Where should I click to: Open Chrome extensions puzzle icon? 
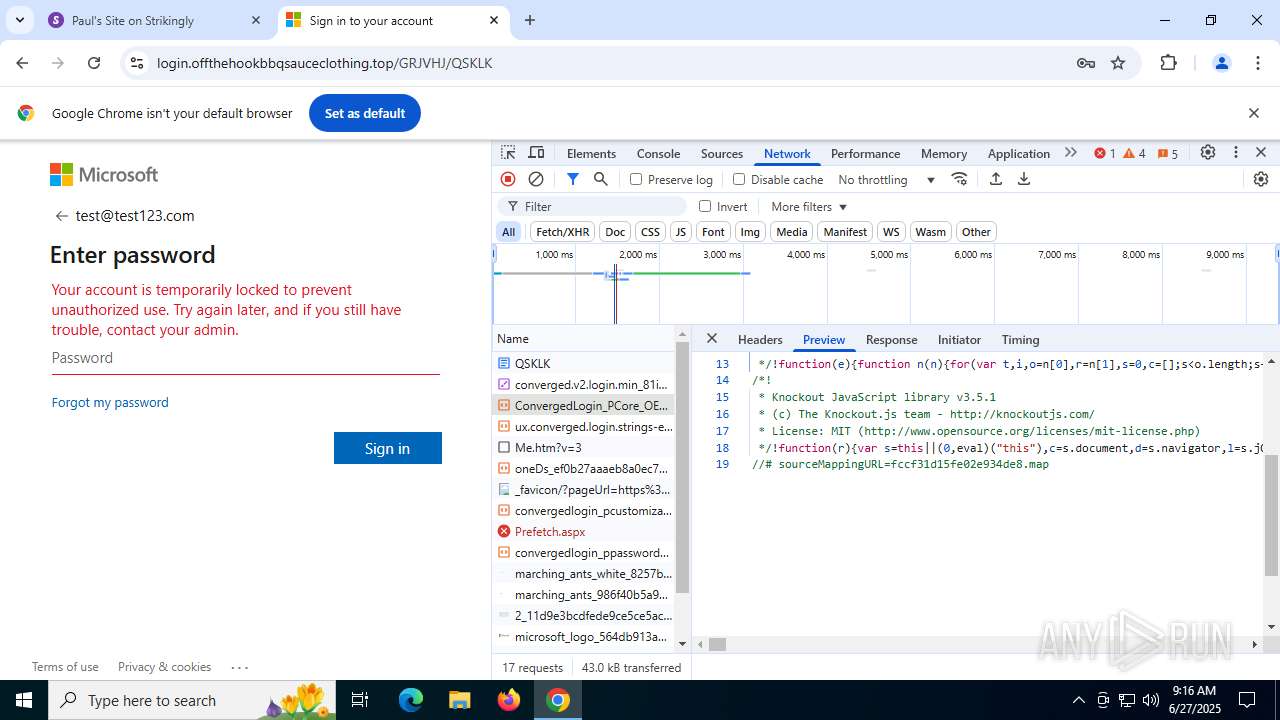(1168, 63)
